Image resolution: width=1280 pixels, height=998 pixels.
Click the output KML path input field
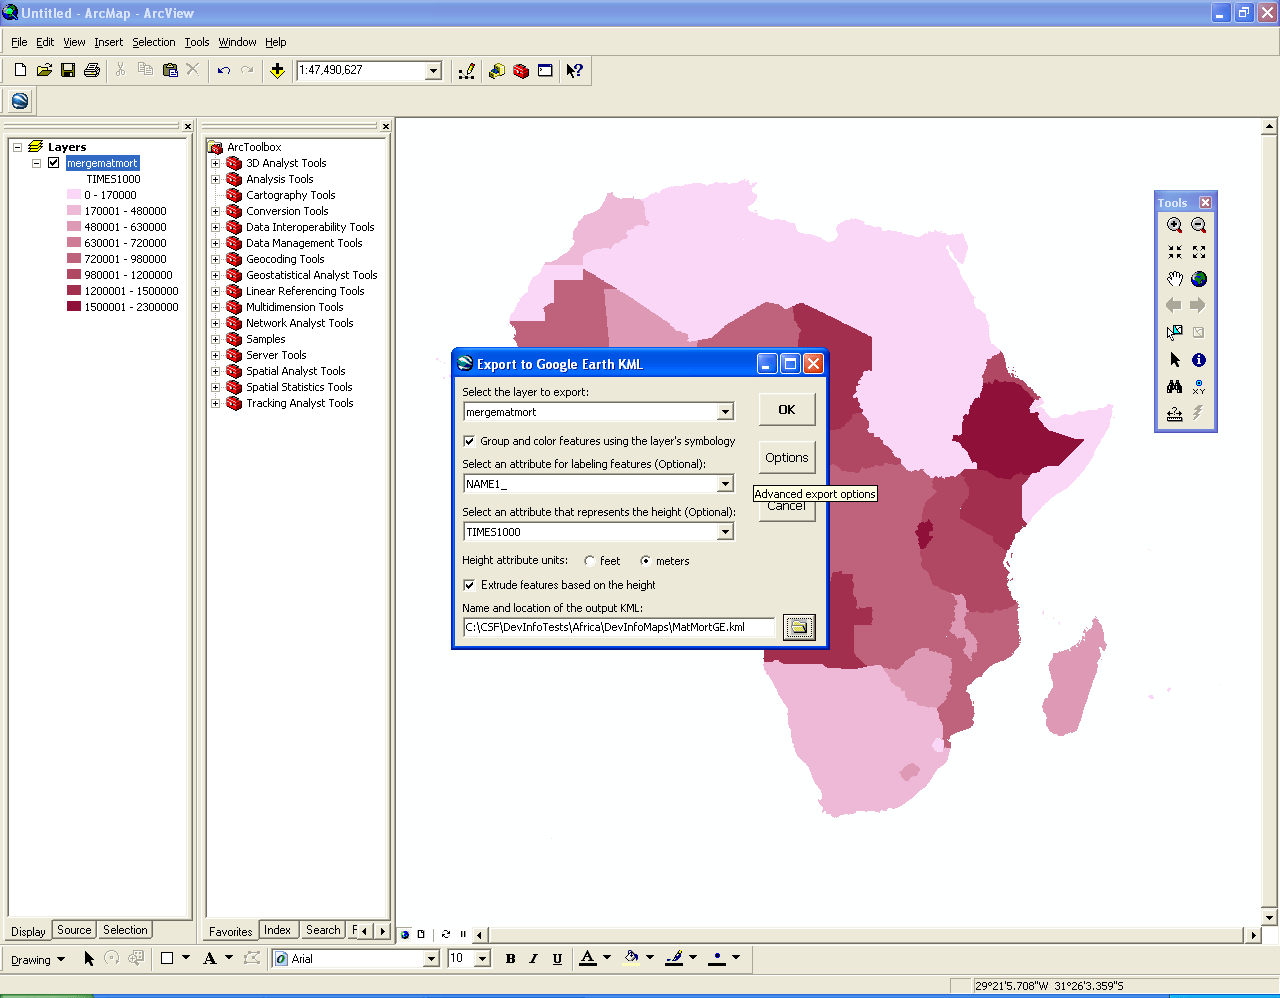[x=619, y=627]
